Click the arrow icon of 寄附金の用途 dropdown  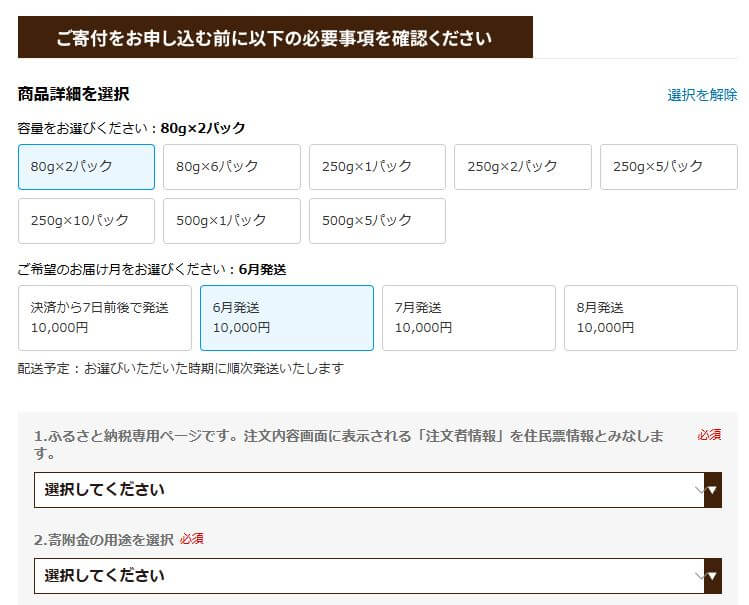point(712,576)
